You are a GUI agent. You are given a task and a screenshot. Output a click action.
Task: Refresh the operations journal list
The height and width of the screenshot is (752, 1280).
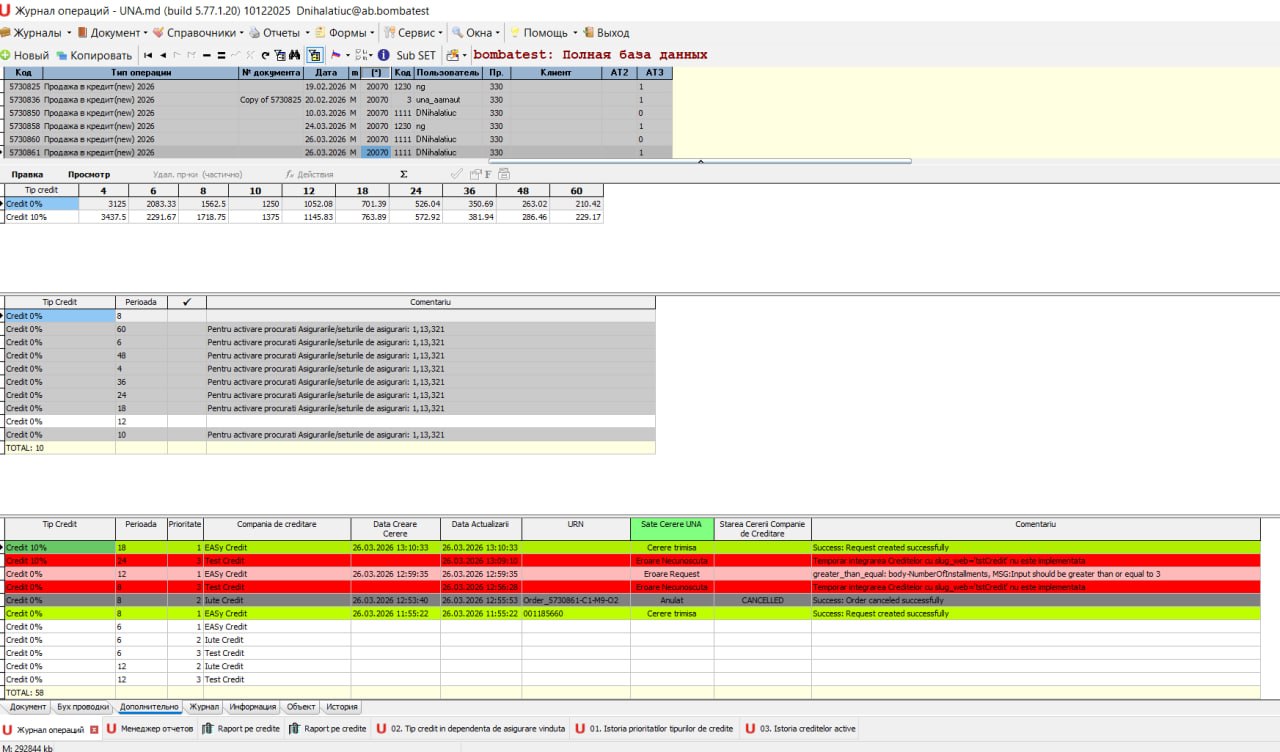point(265,55)
